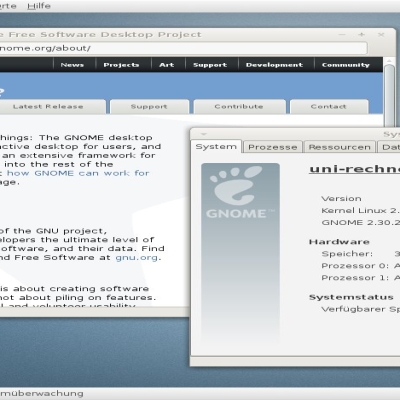Click the uni-rechner hostname heading
The width and height of the screenshot is (400, 400).
pyautogui.click(x=354, y=169)
